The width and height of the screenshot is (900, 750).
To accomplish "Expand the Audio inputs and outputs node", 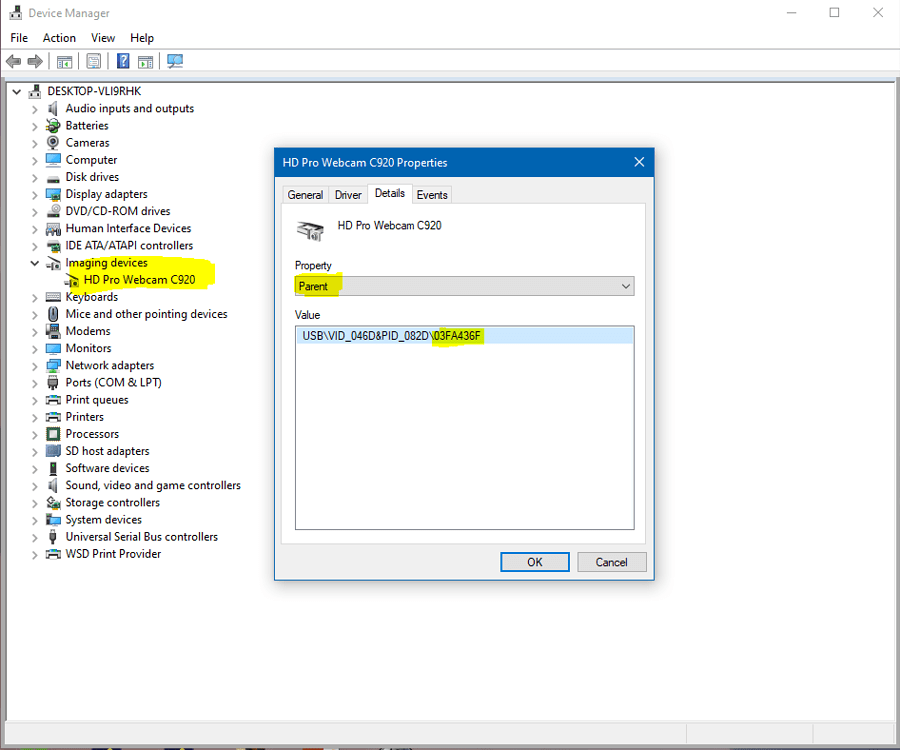I will click(x=34, y=109).
